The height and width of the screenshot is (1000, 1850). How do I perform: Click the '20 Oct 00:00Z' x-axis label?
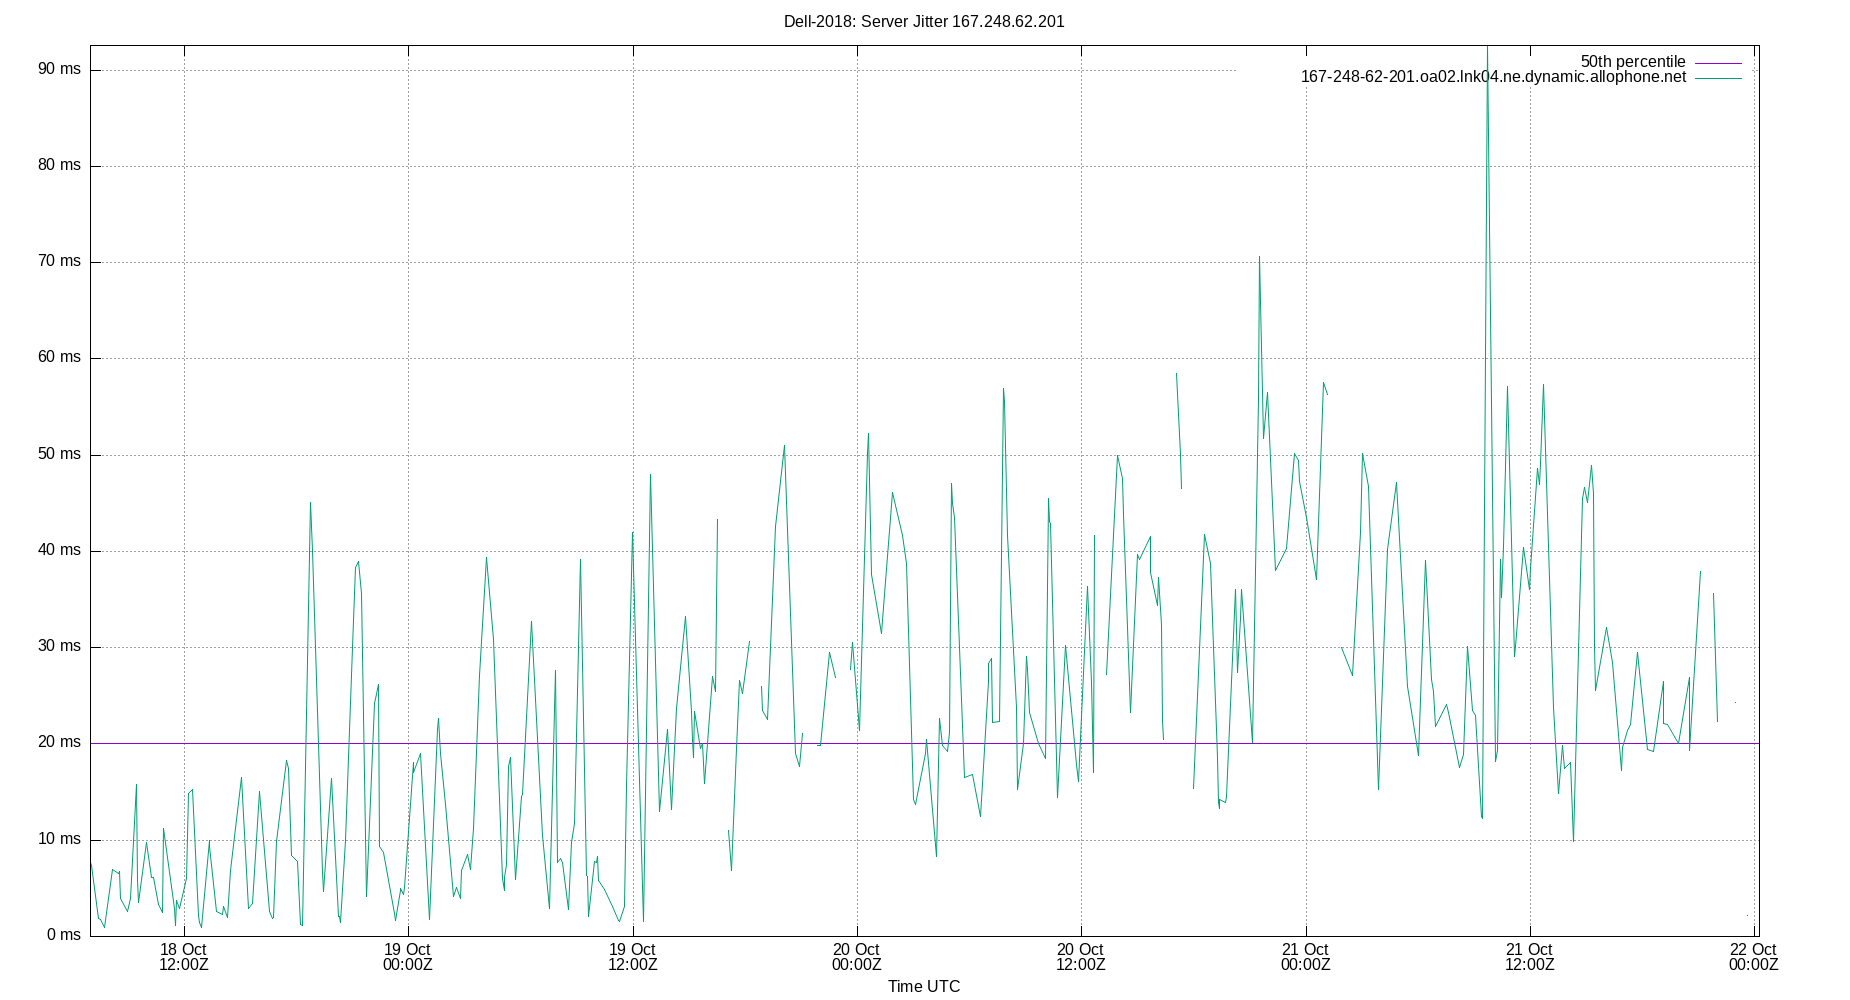[x=857, y=957]
